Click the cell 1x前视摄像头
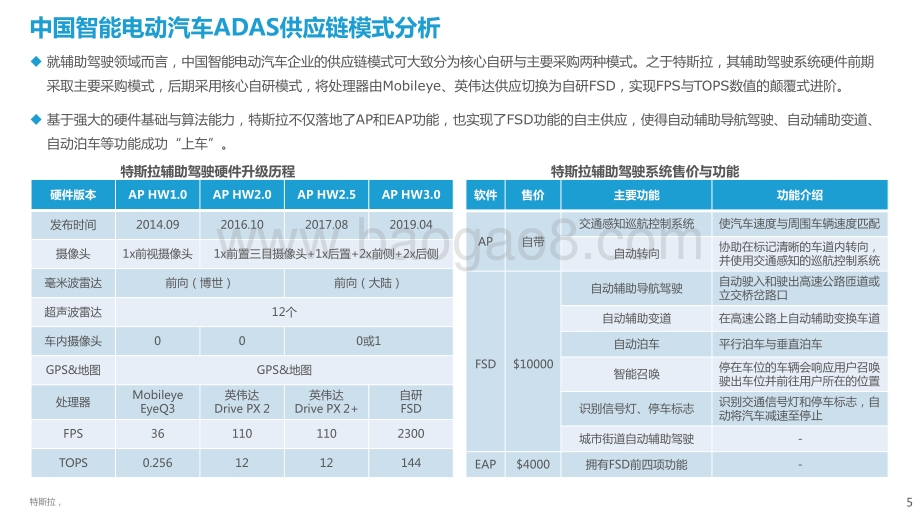 coord(158,254)
